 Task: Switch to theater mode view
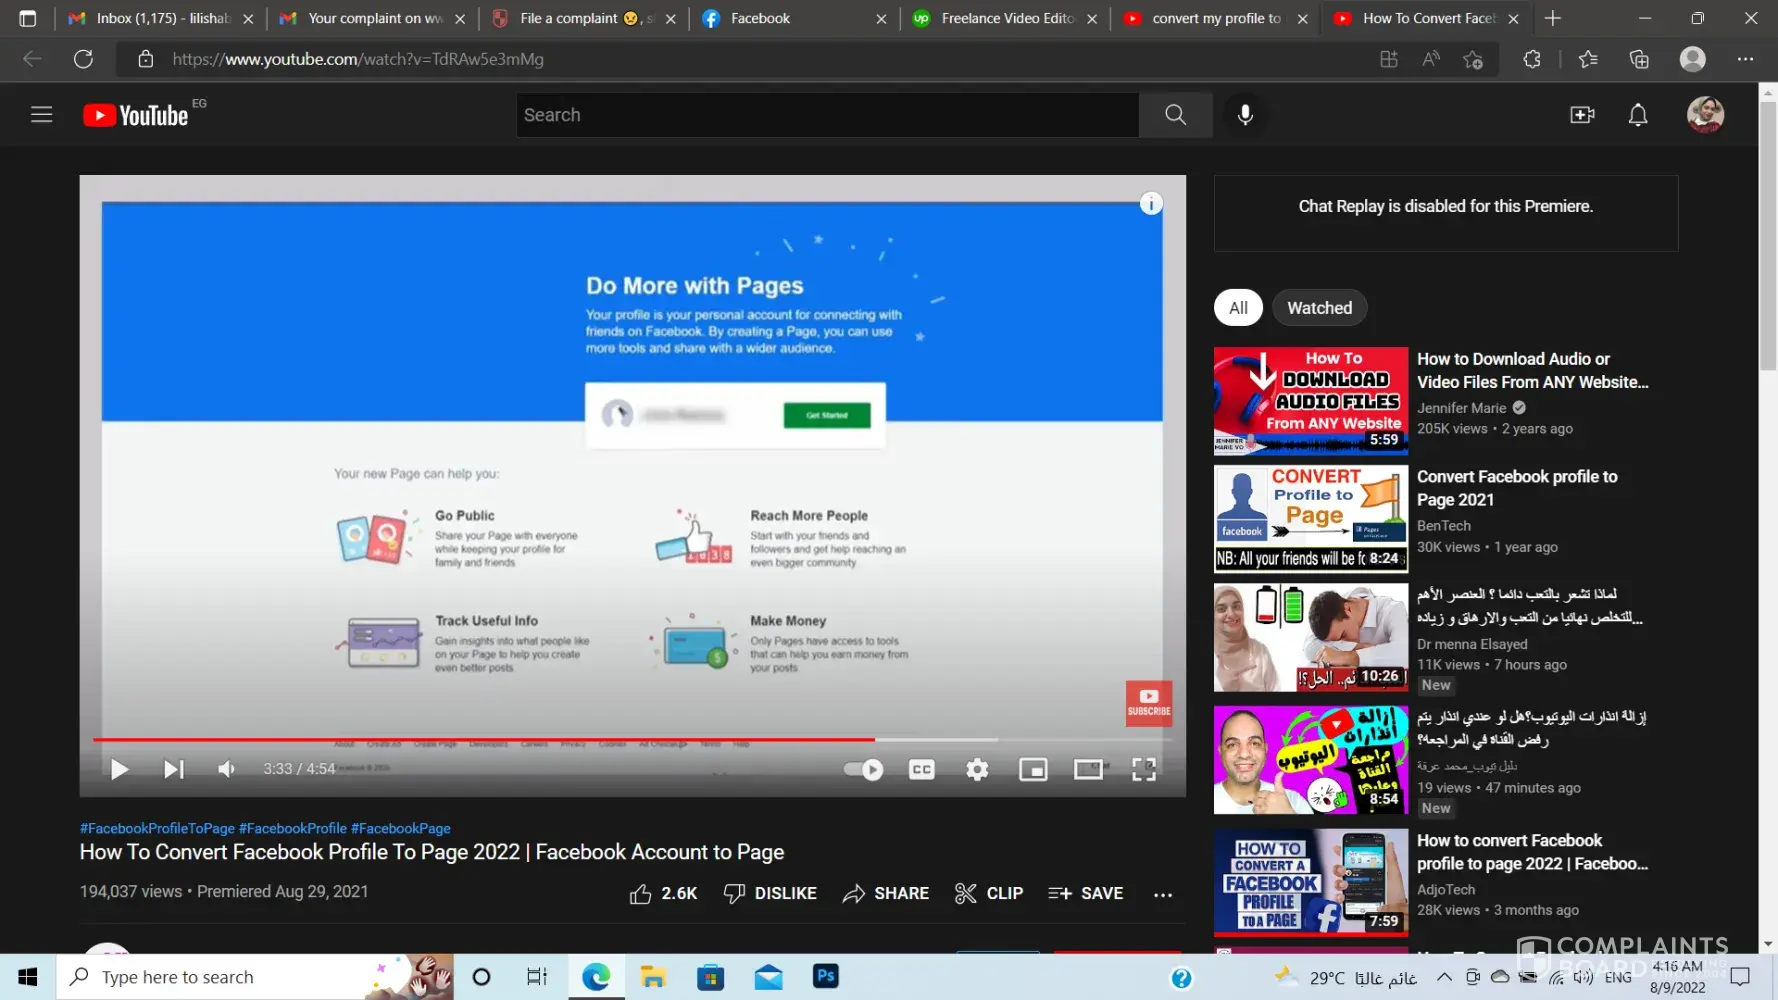click(x=1088, y=769)
